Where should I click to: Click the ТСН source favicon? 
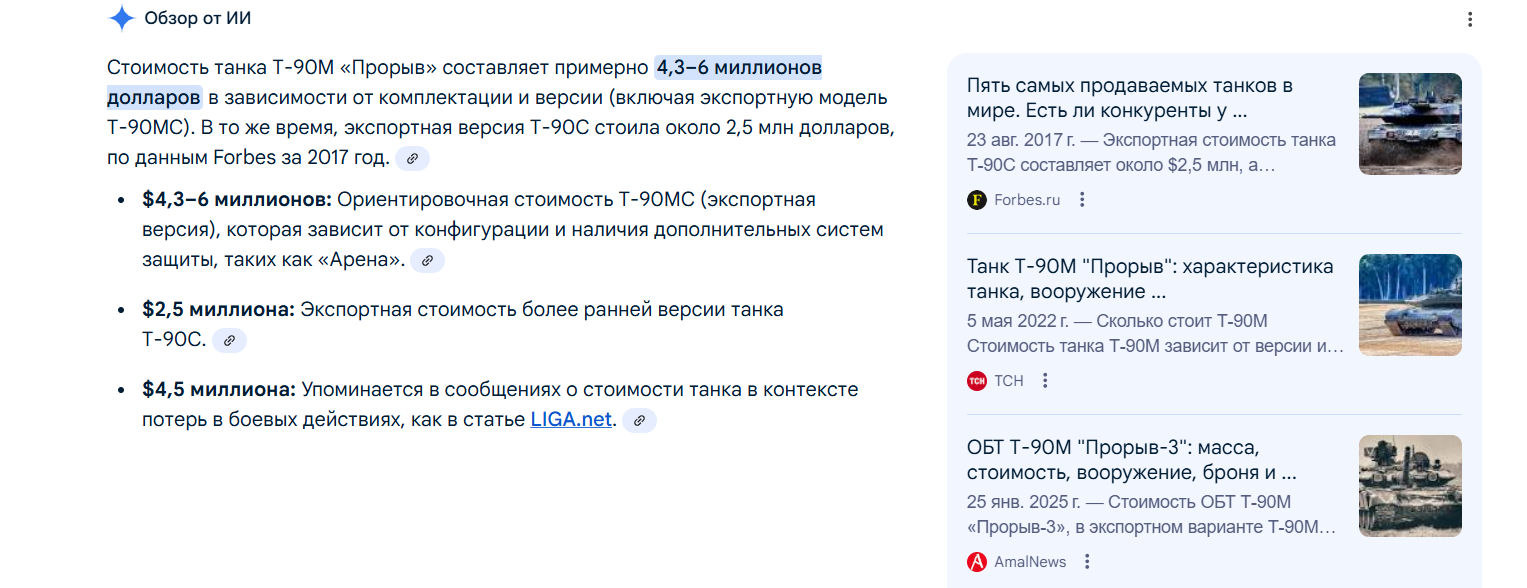click(x=977, y=380)
